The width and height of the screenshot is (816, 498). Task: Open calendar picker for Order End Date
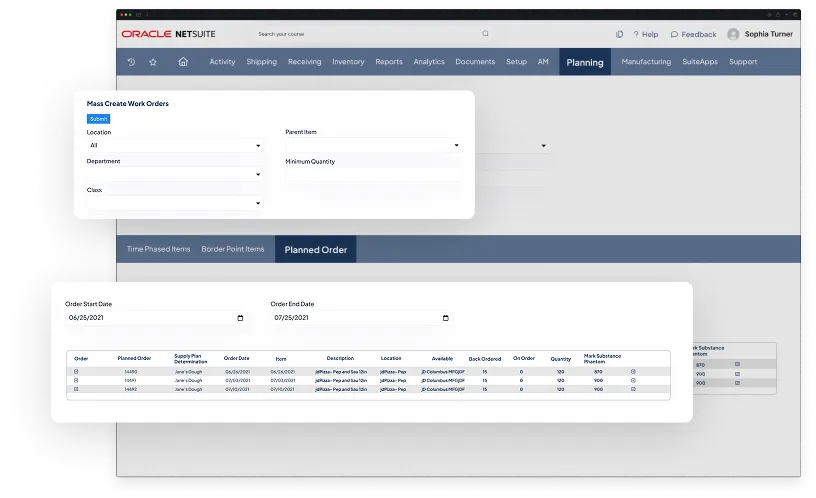(446, 318)
